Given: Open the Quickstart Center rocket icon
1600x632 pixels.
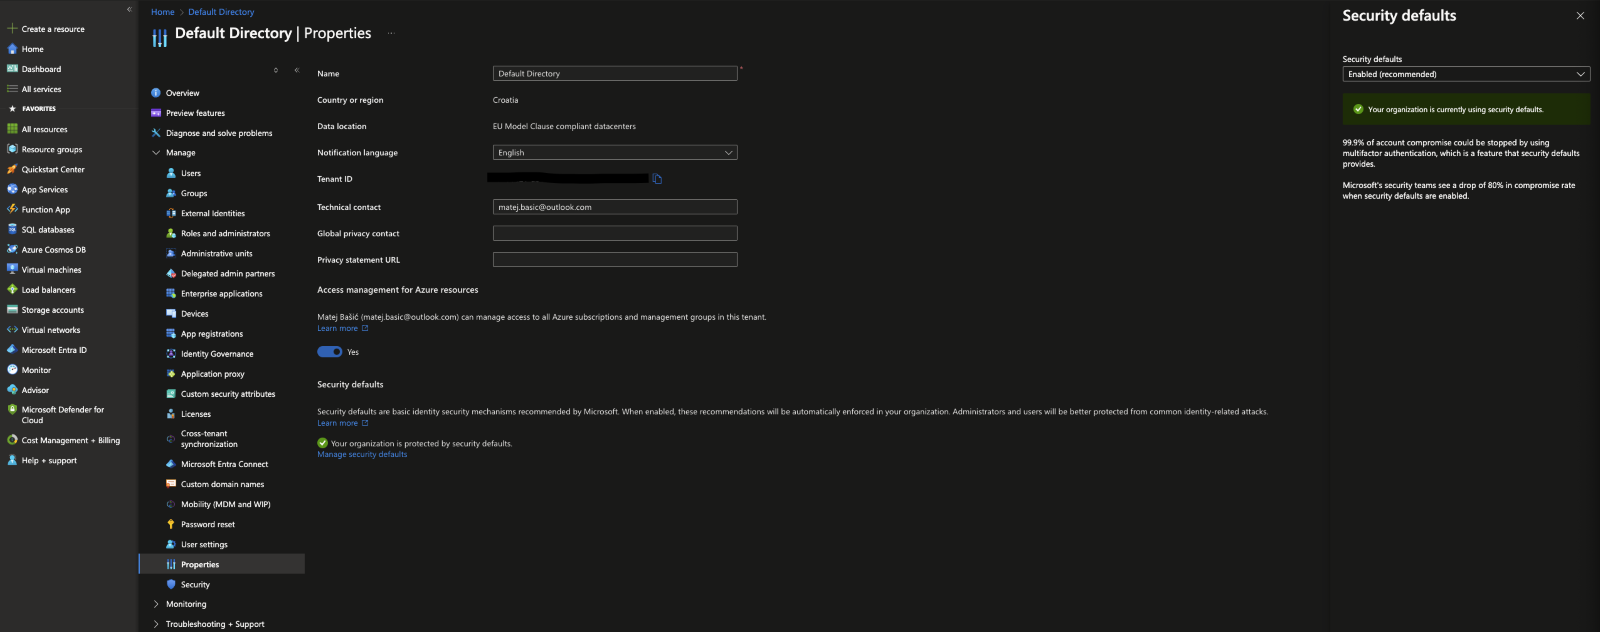Looking at the screenshot, I should click(x=12, y=169).
